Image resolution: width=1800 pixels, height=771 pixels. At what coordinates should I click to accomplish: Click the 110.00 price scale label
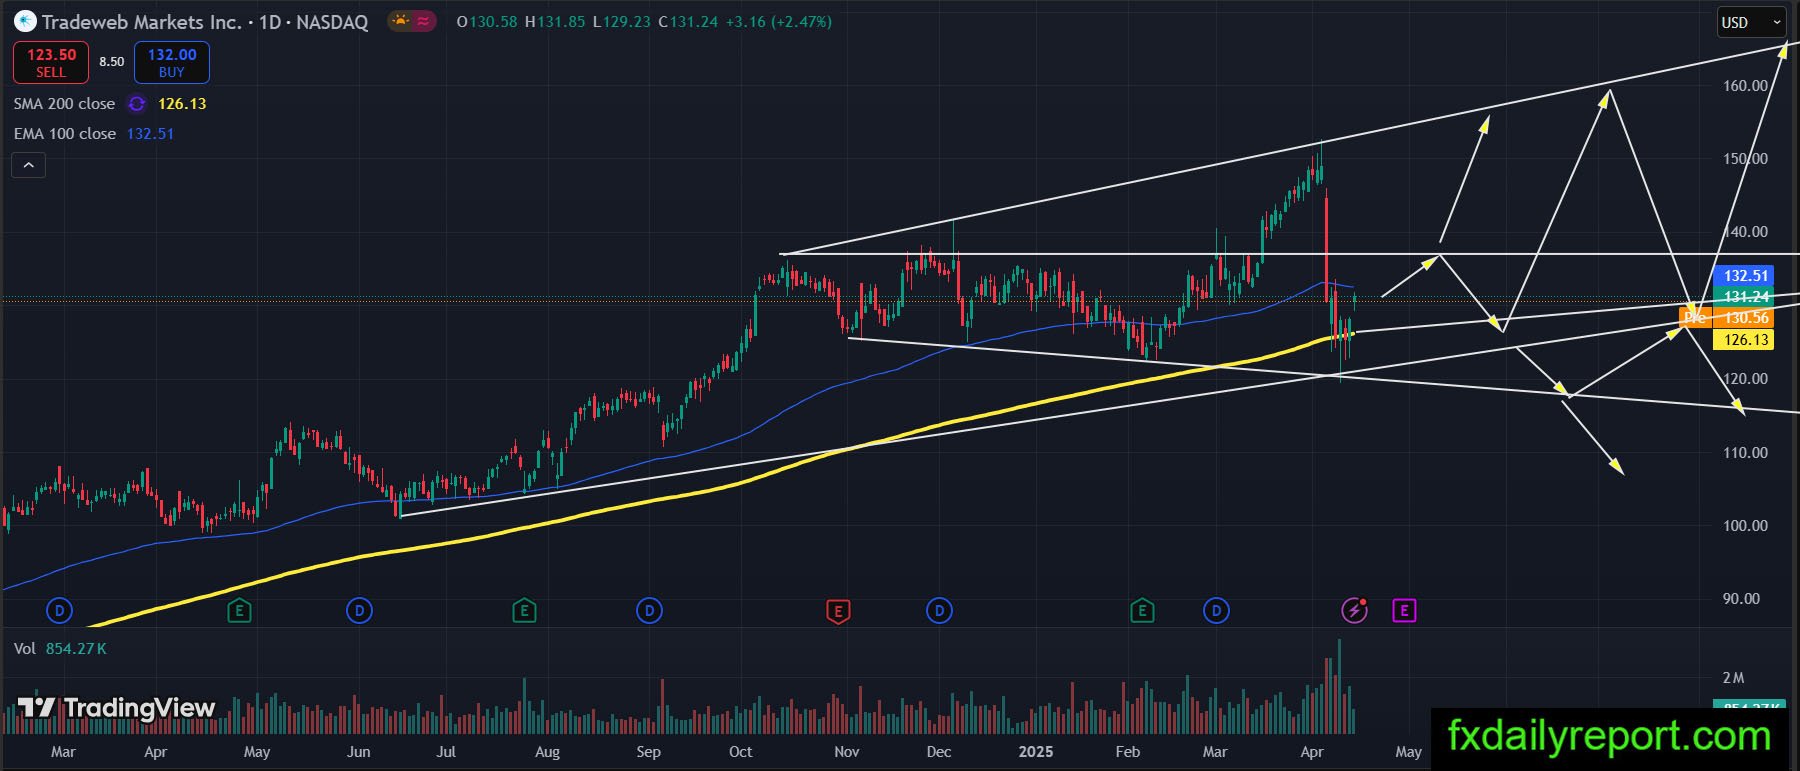pos(1745,453)
